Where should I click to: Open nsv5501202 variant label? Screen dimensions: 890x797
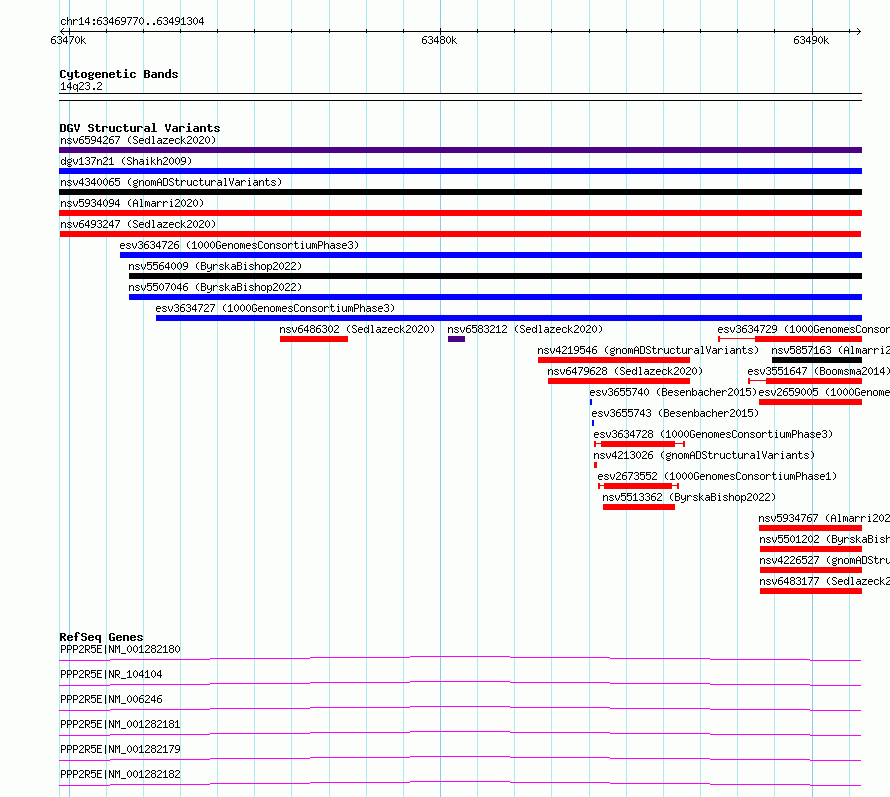pyautogui.click(x=824, y=539)
